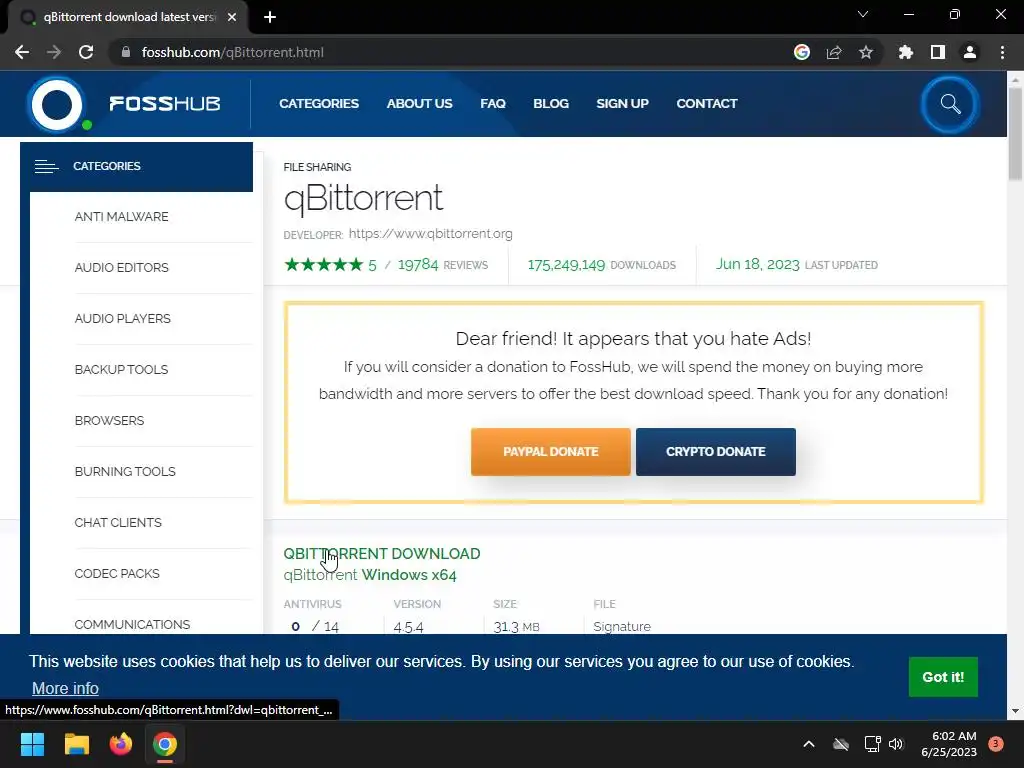Open Sign Up nav menu
Viewport: 1024px width, 768px height.
[x=622, y=103]
